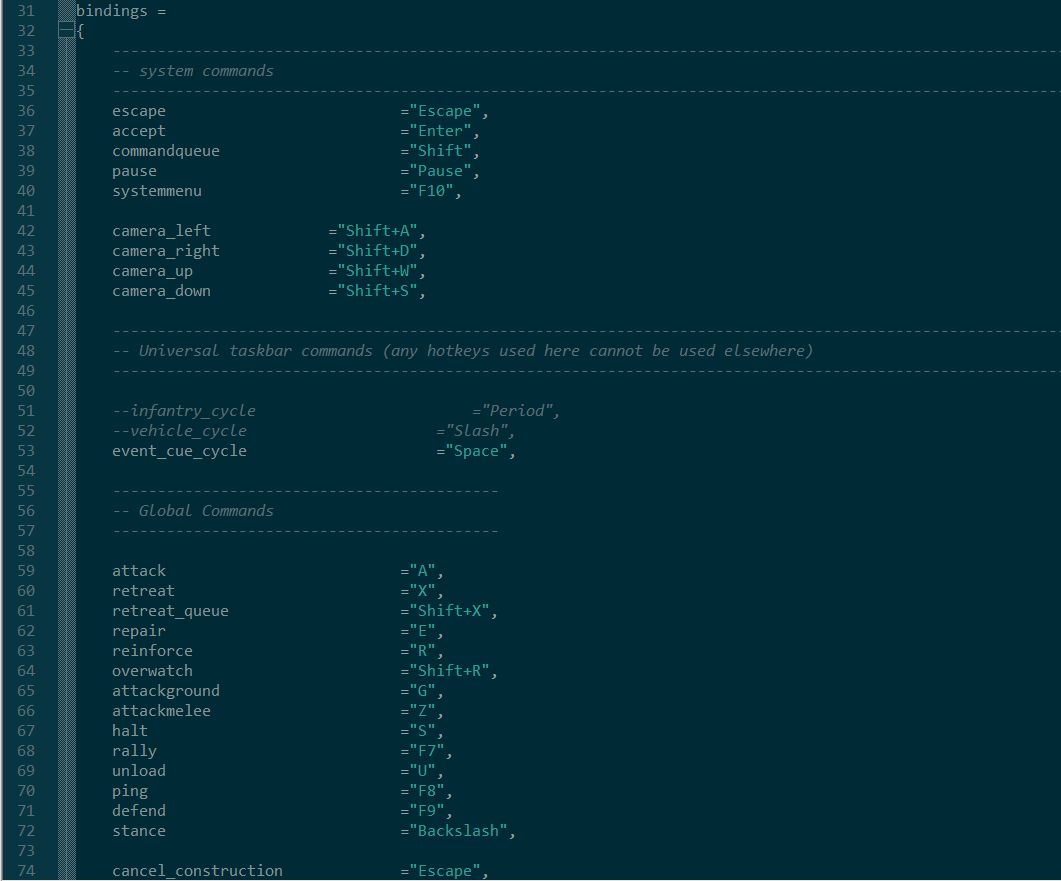Place cursor on the "bindings" keyword
The height and width of the screenshot is (881, 1061).
tap(112, 11)
